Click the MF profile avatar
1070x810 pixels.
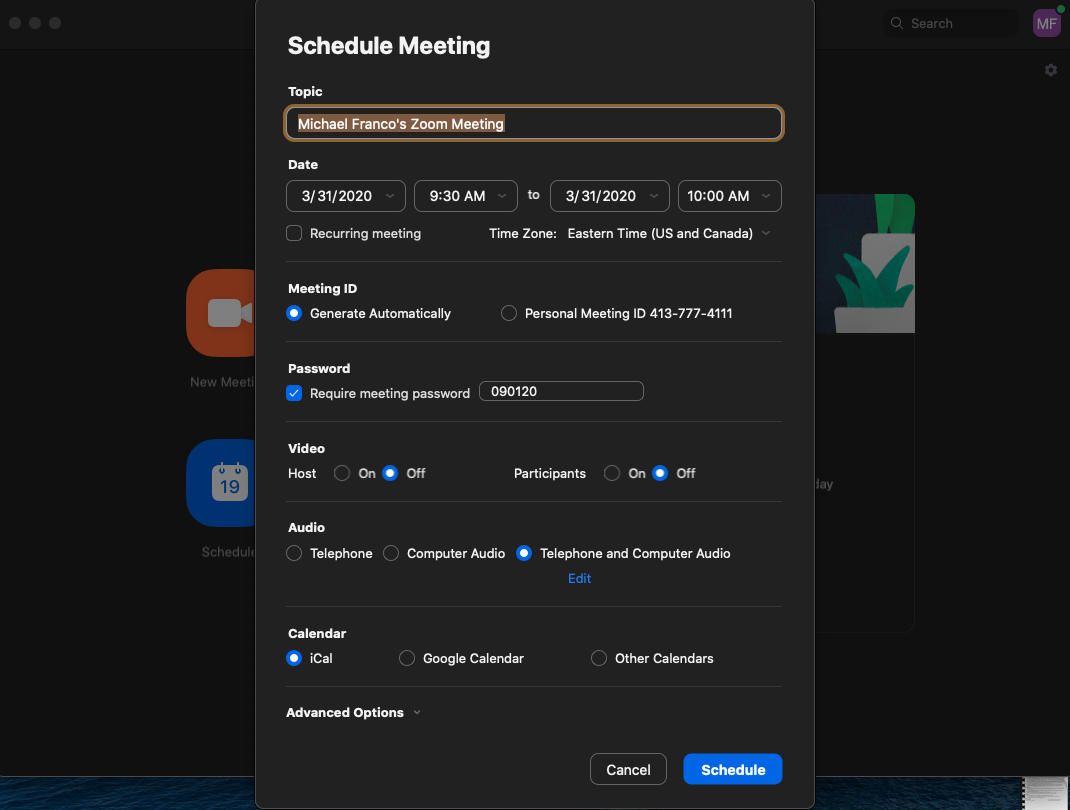(x=1046, y=23)
